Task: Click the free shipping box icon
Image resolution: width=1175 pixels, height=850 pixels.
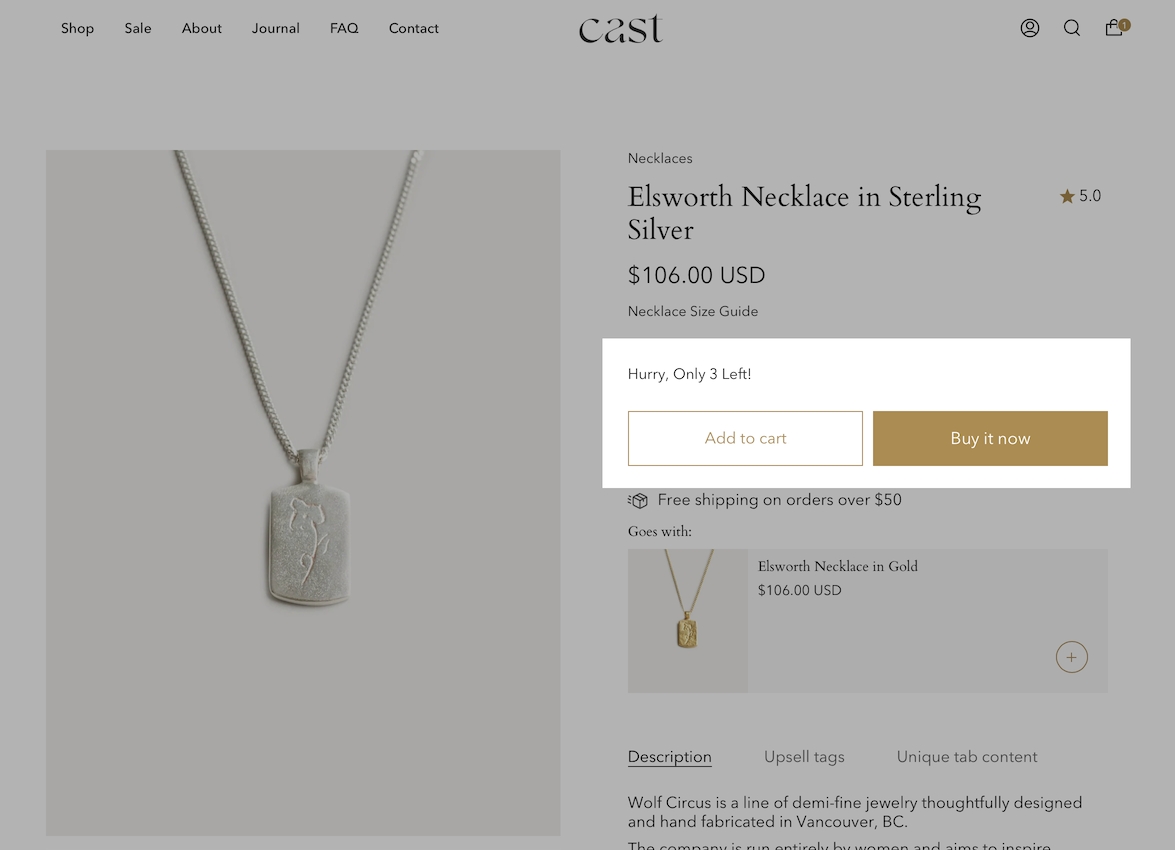Action: point(638,500)
